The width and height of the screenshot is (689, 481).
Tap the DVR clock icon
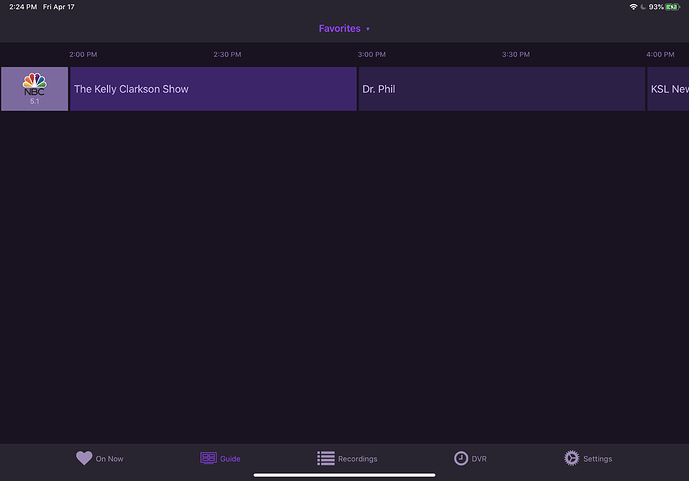point(461,458)
